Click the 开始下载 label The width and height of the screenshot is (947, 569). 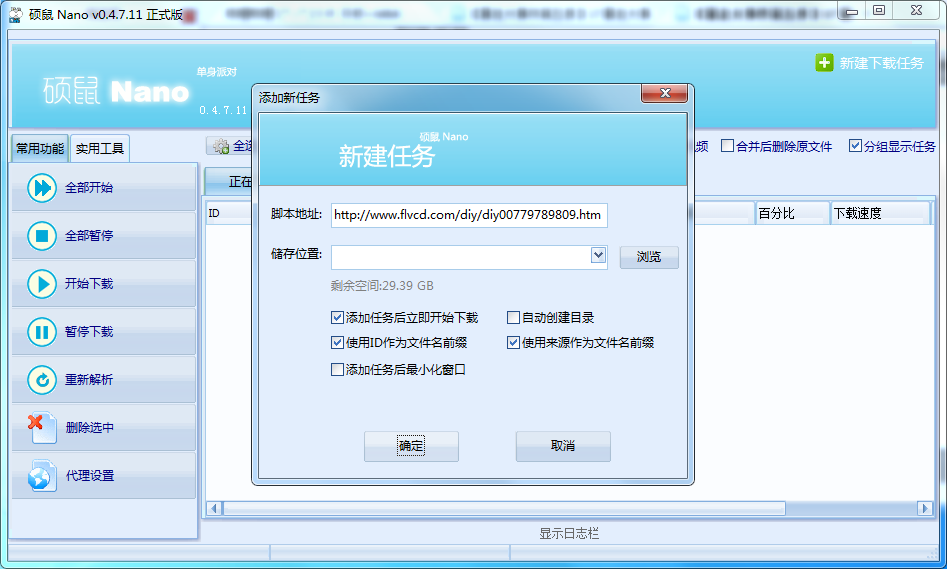point(89,283)
